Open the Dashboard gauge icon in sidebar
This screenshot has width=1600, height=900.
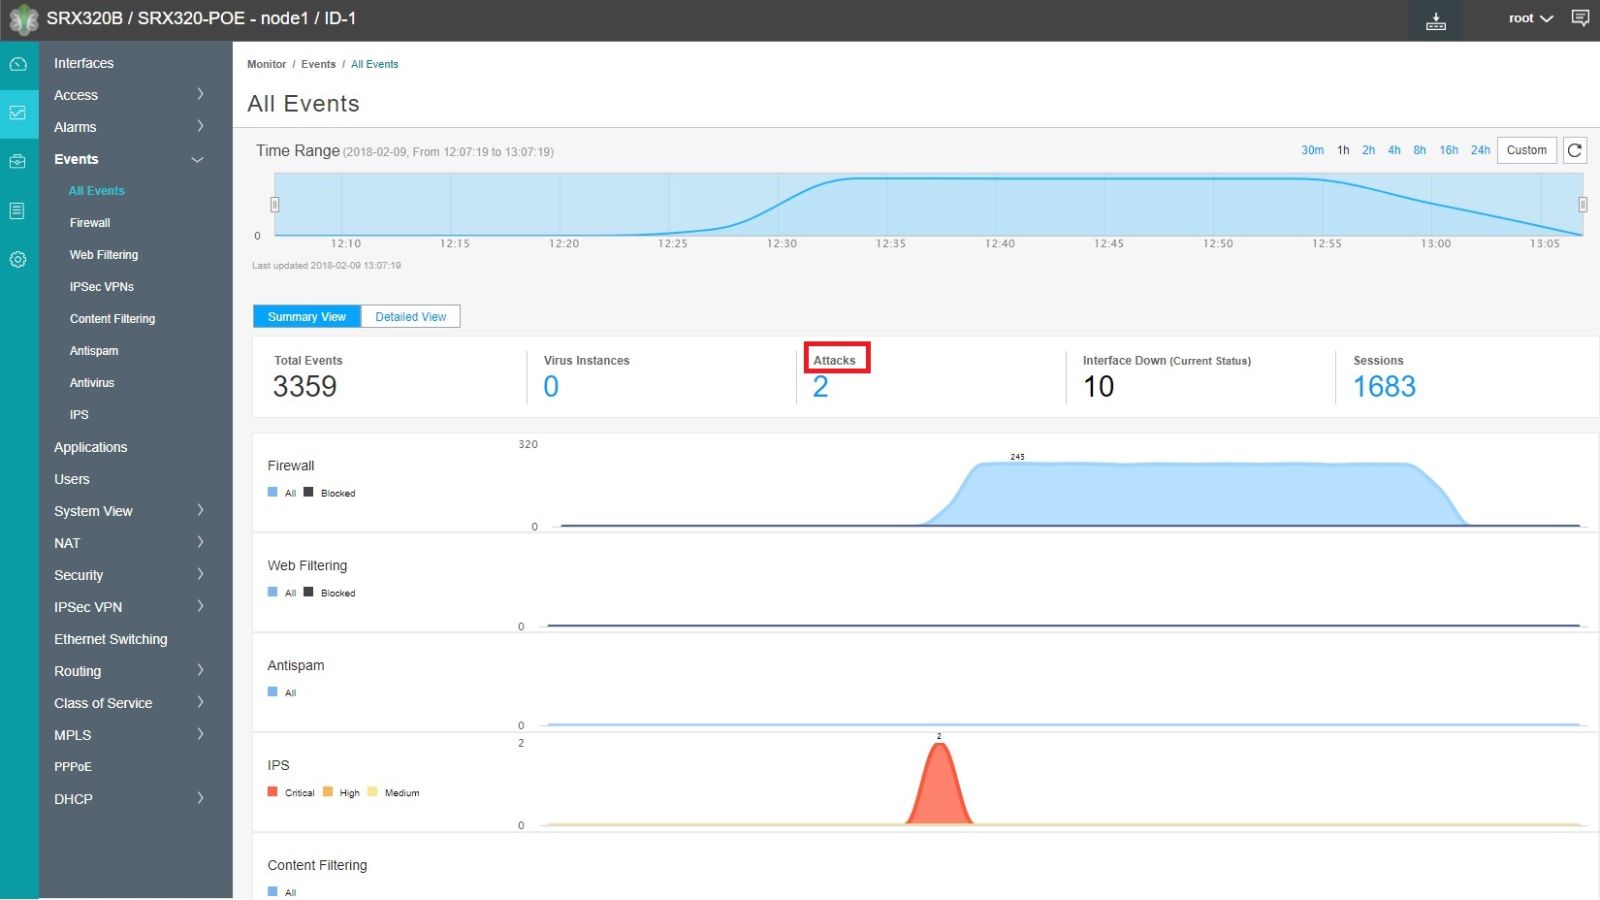click(x=18, y=62)
